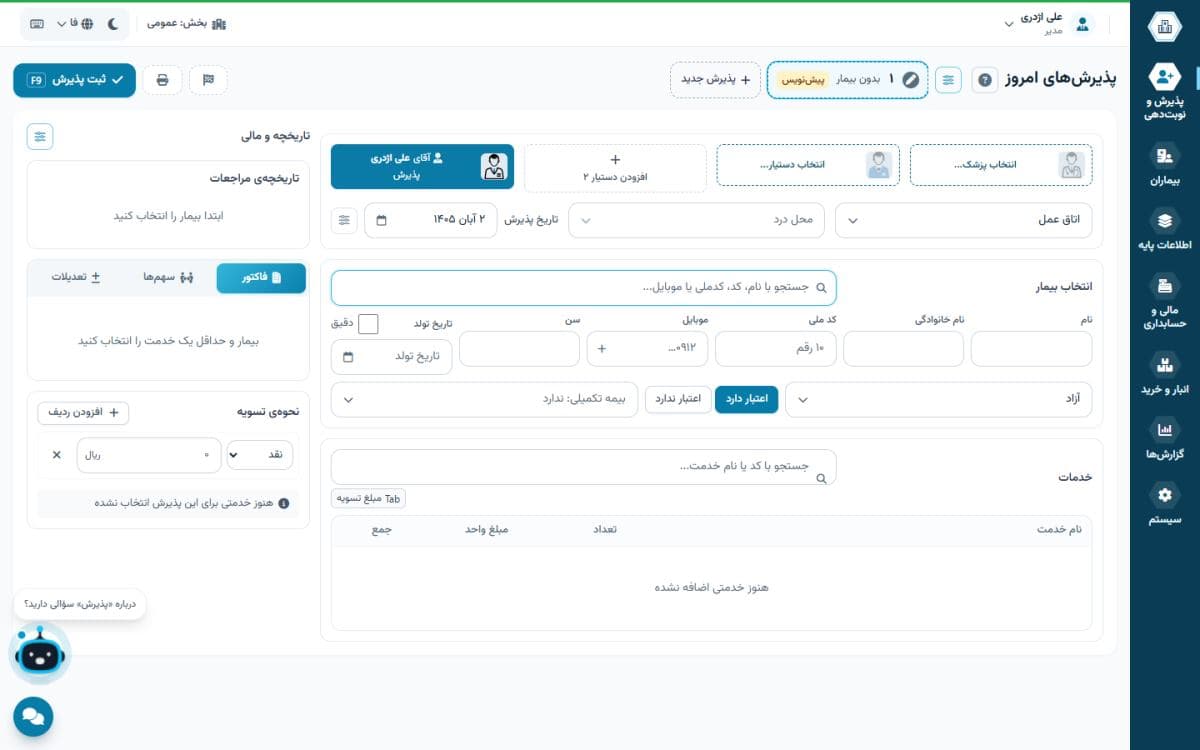Select انتخاب پزشک doctor card
1200x750 pixels.
point(1003,166)
